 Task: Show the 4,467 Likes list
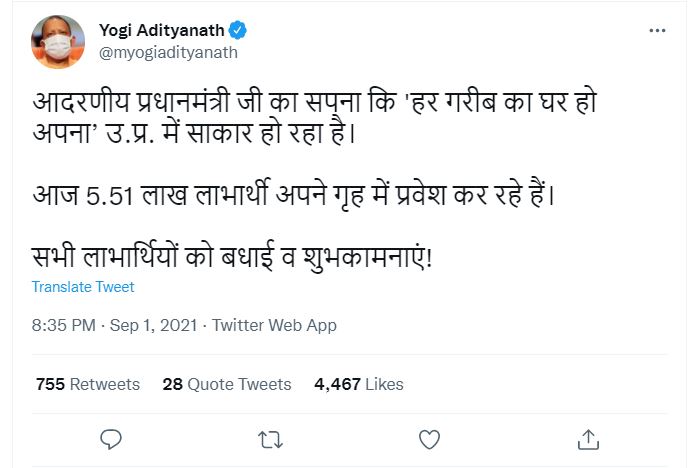tap(359, 384)
